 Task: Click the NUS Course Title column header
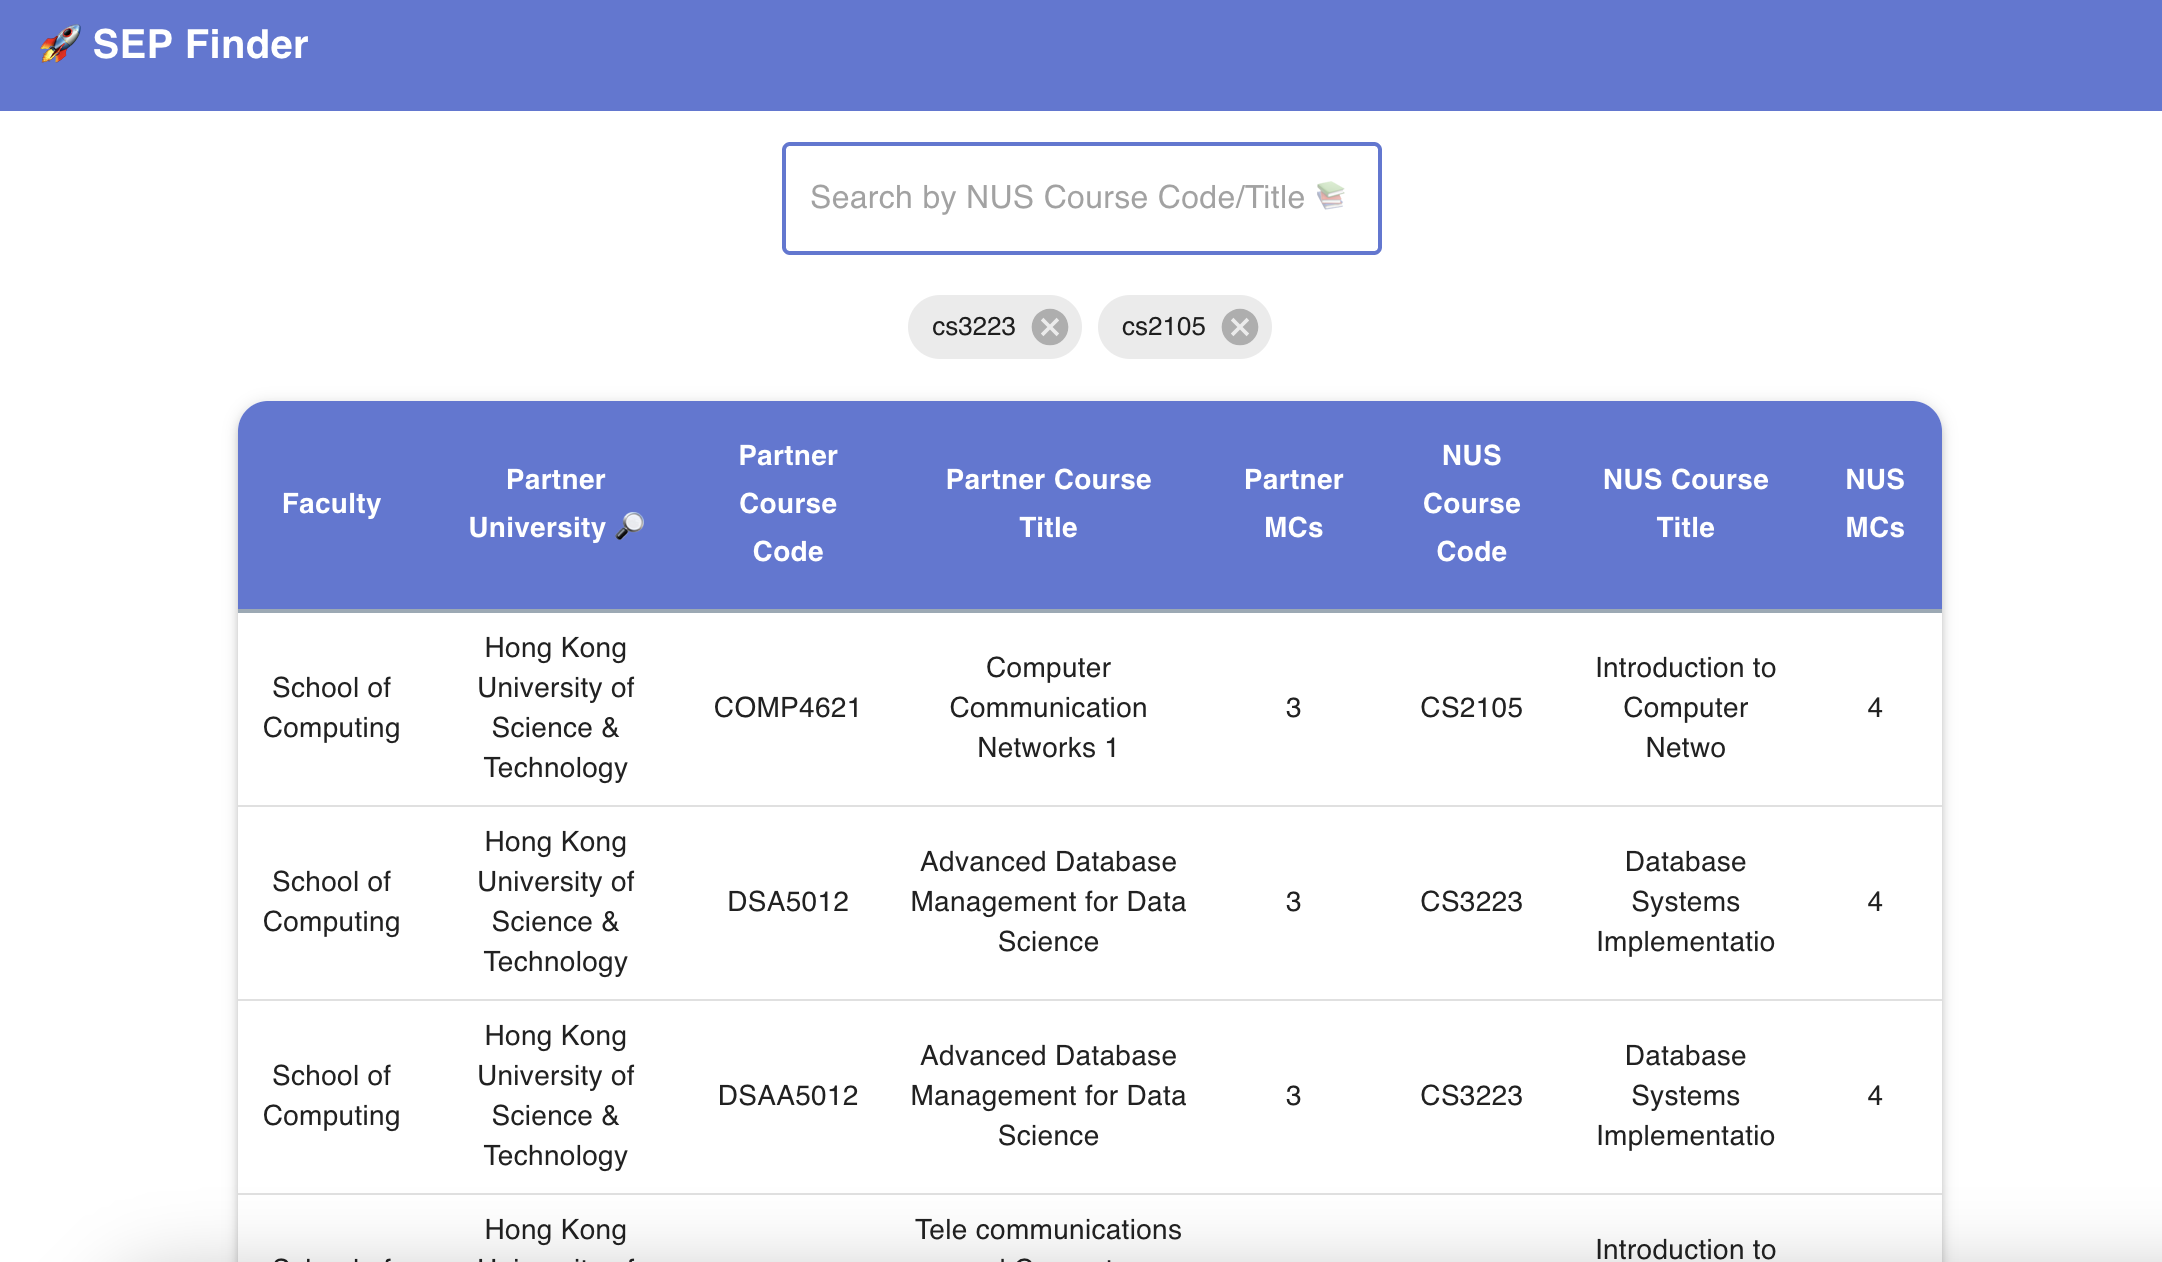(1685, 503)
